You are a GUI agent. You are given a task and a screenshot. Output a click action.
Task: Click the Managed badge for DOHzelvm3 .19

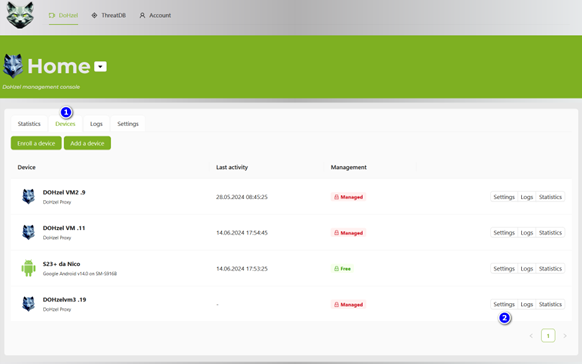tap(348, 305)
